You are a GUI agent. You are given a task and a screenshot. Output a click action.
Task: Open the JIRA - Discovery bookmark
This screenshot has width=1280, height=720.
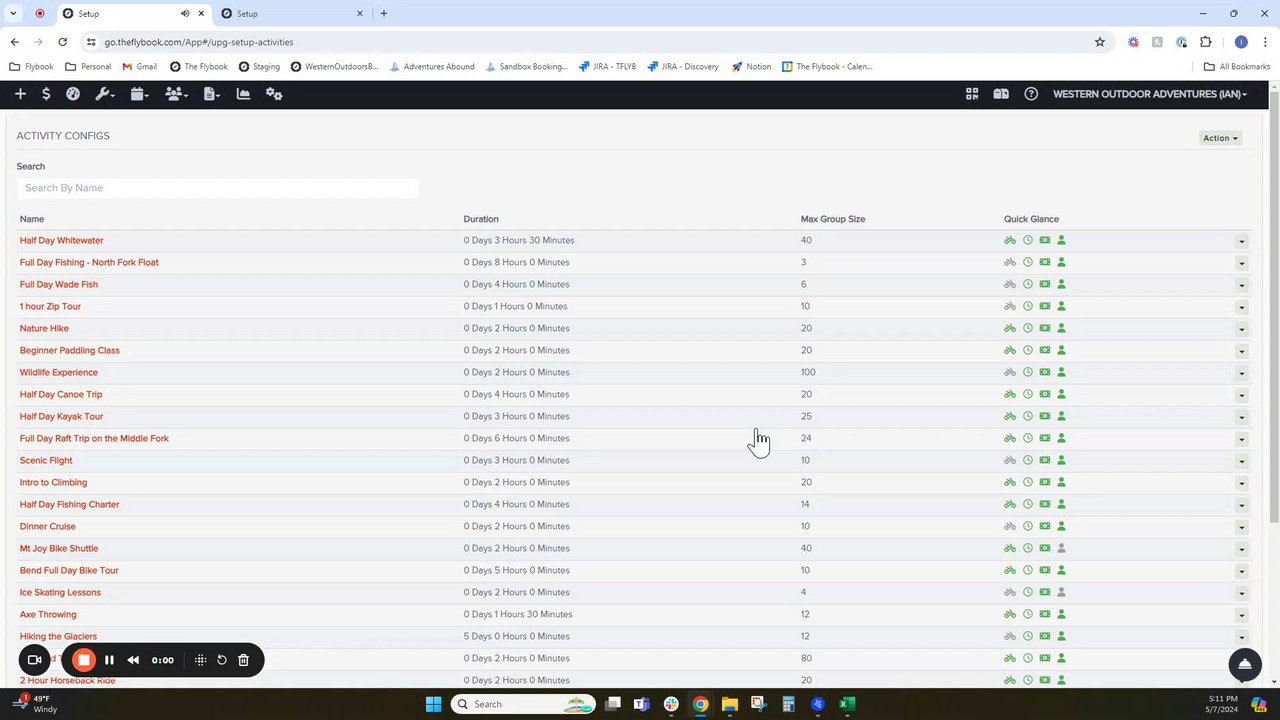(x=683, y=67)
